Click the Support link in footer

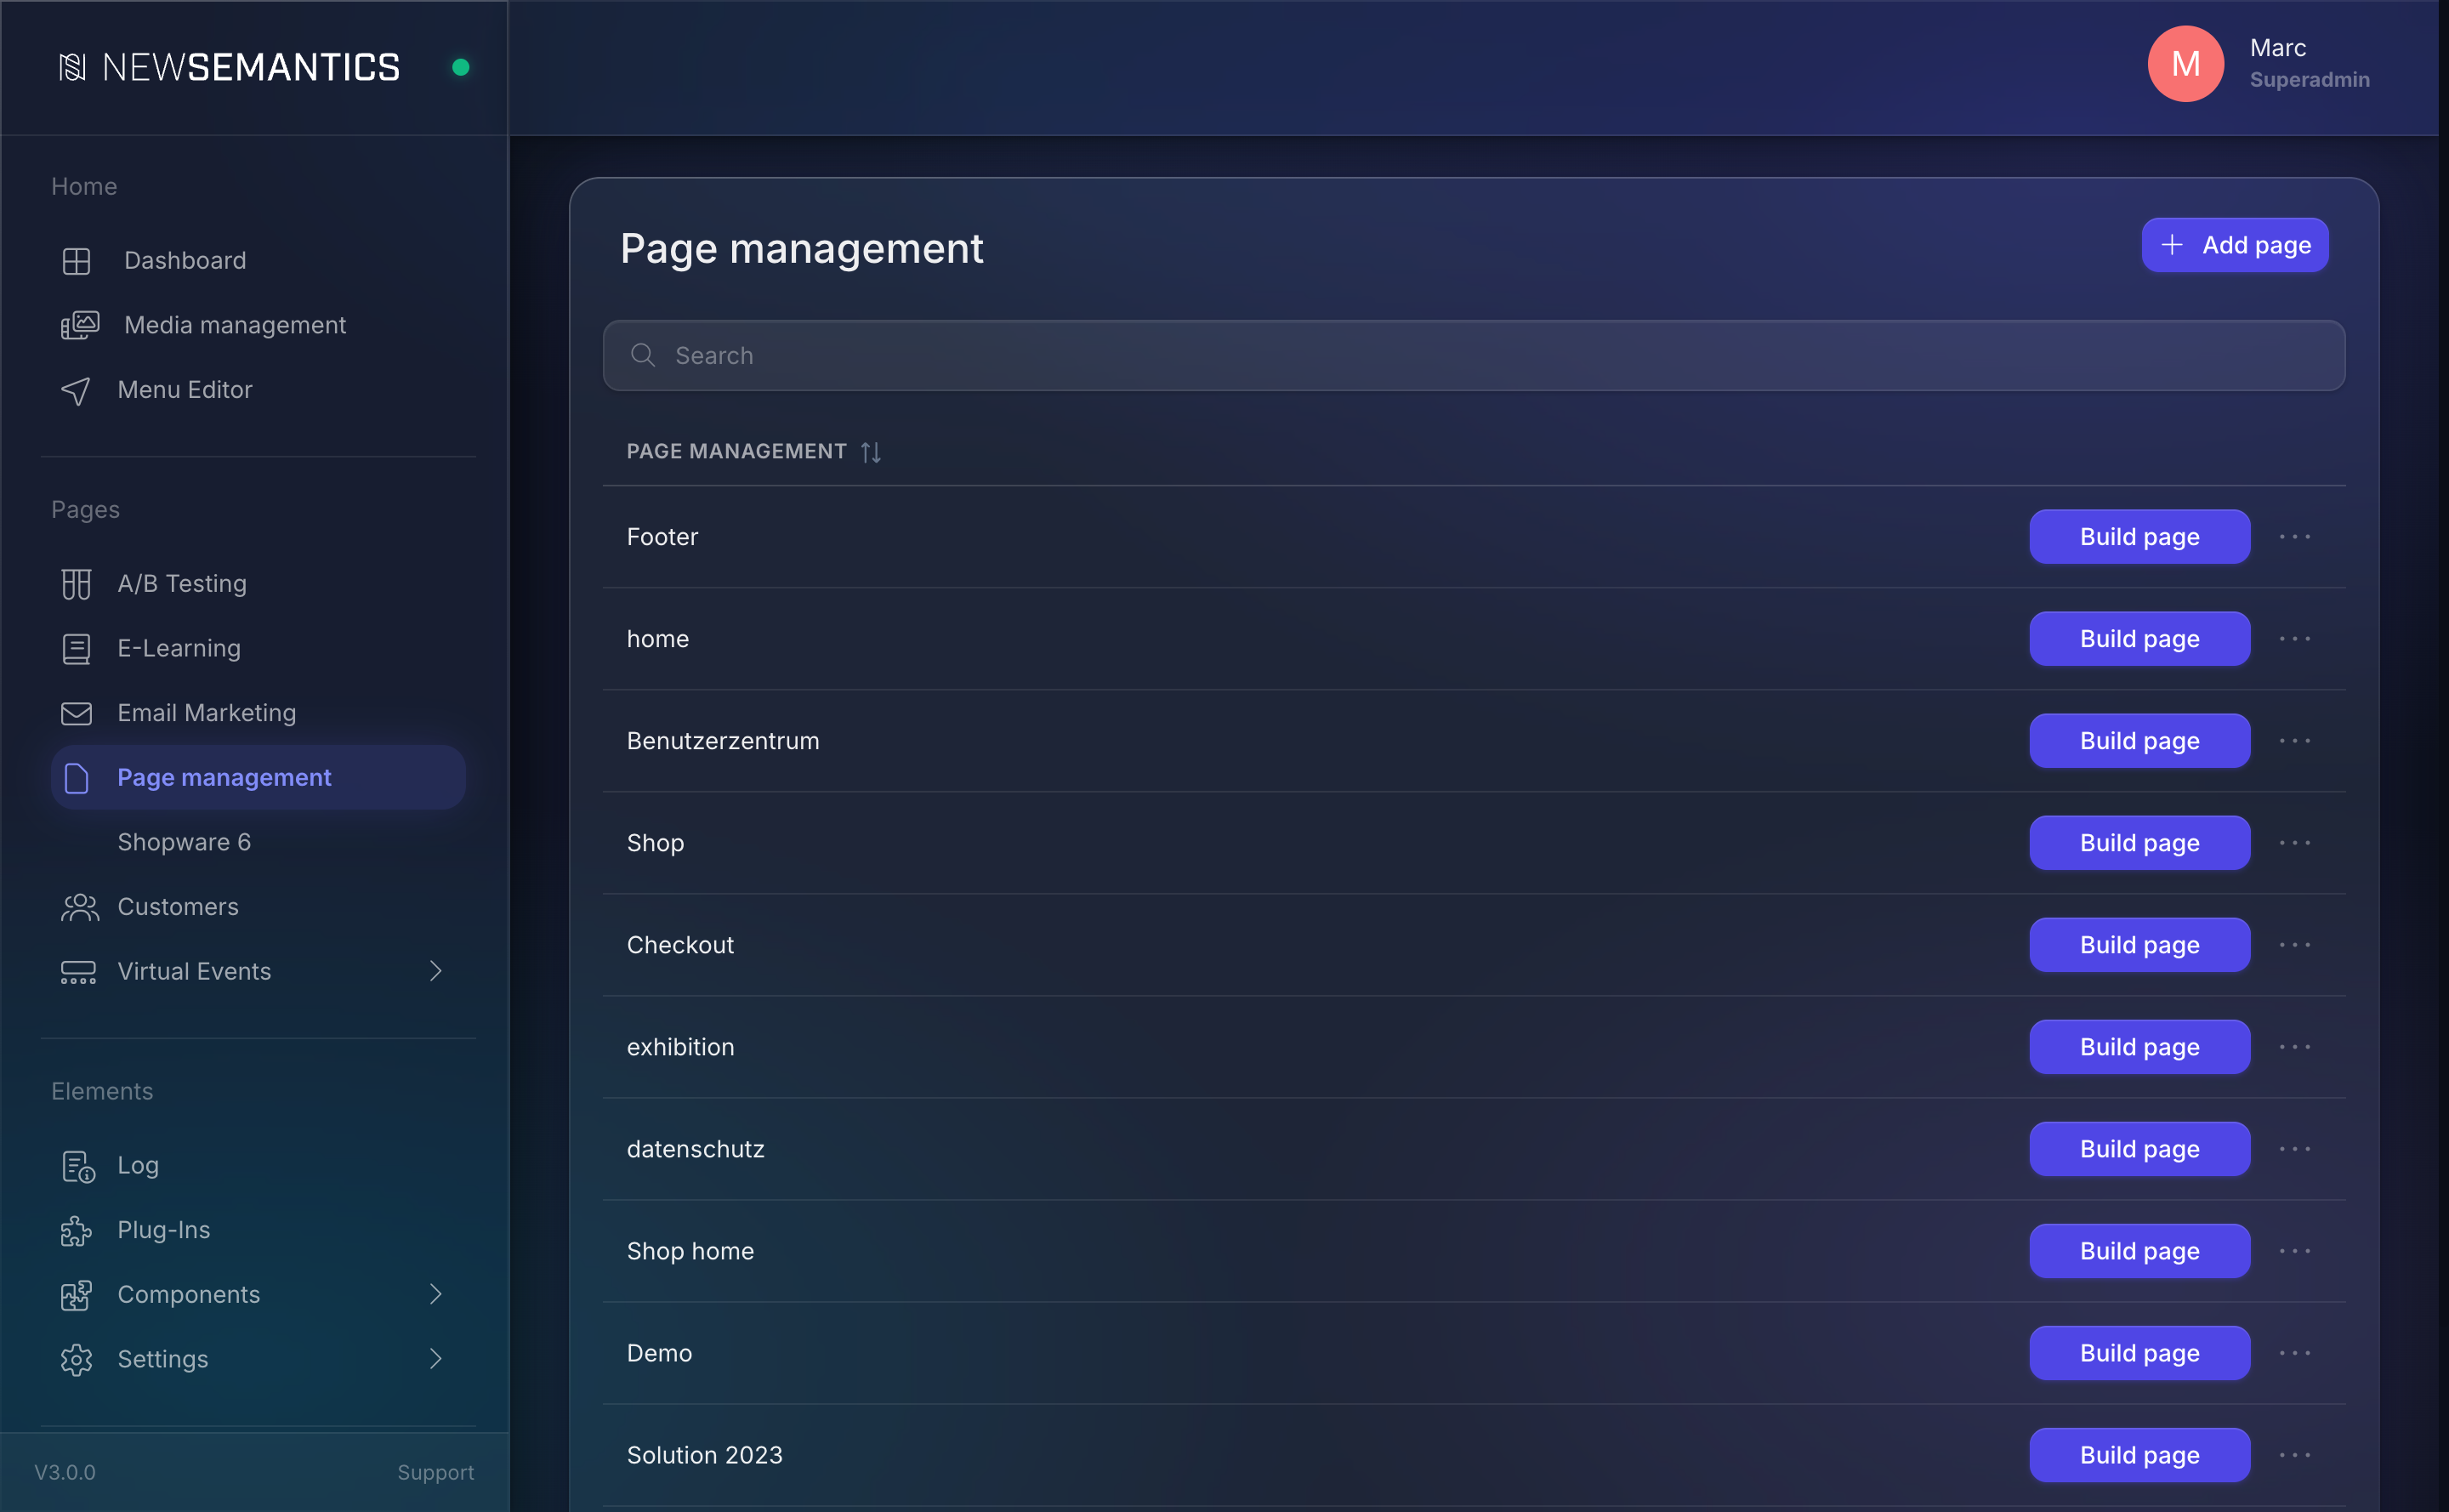[435, 1473]
